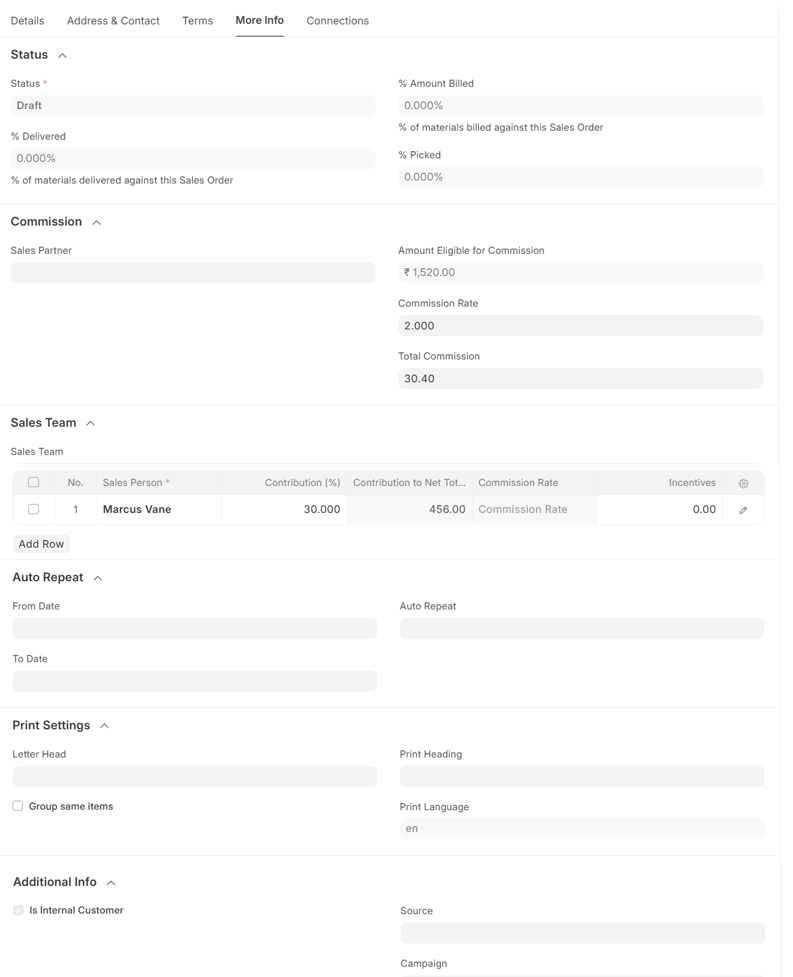Edit Marcus Vane row with pencil icon

pyautogui.click(x=743, y=510)
